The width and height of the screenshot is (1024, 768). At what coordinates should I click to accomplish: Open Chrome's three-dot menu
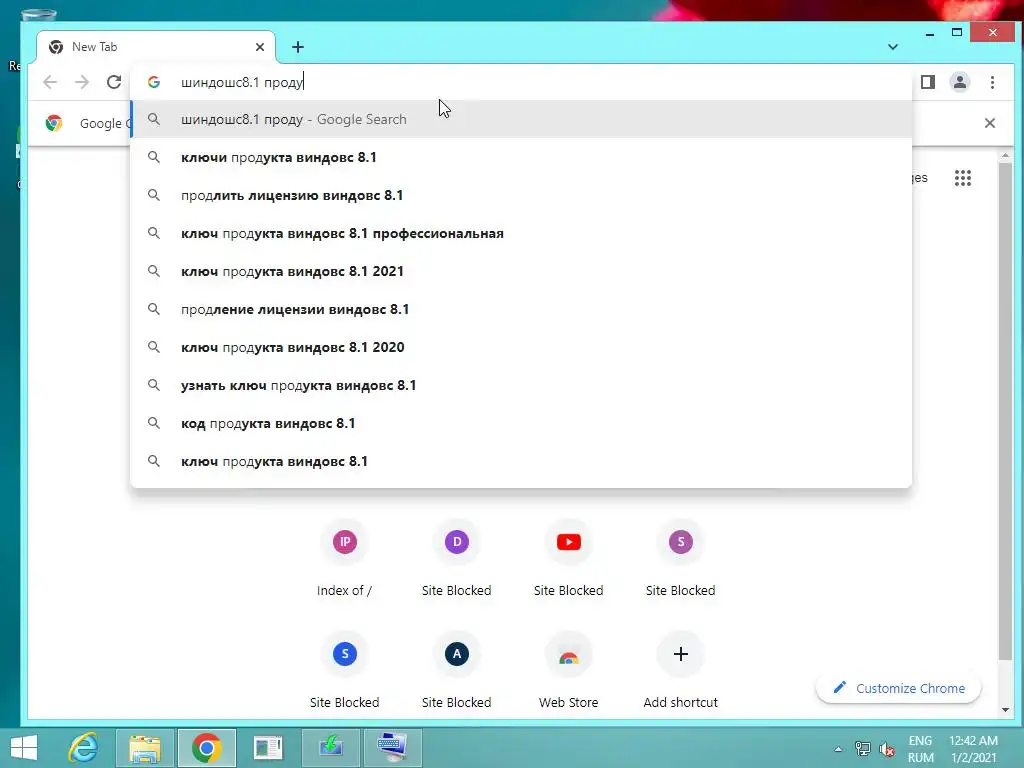(992, 82)
